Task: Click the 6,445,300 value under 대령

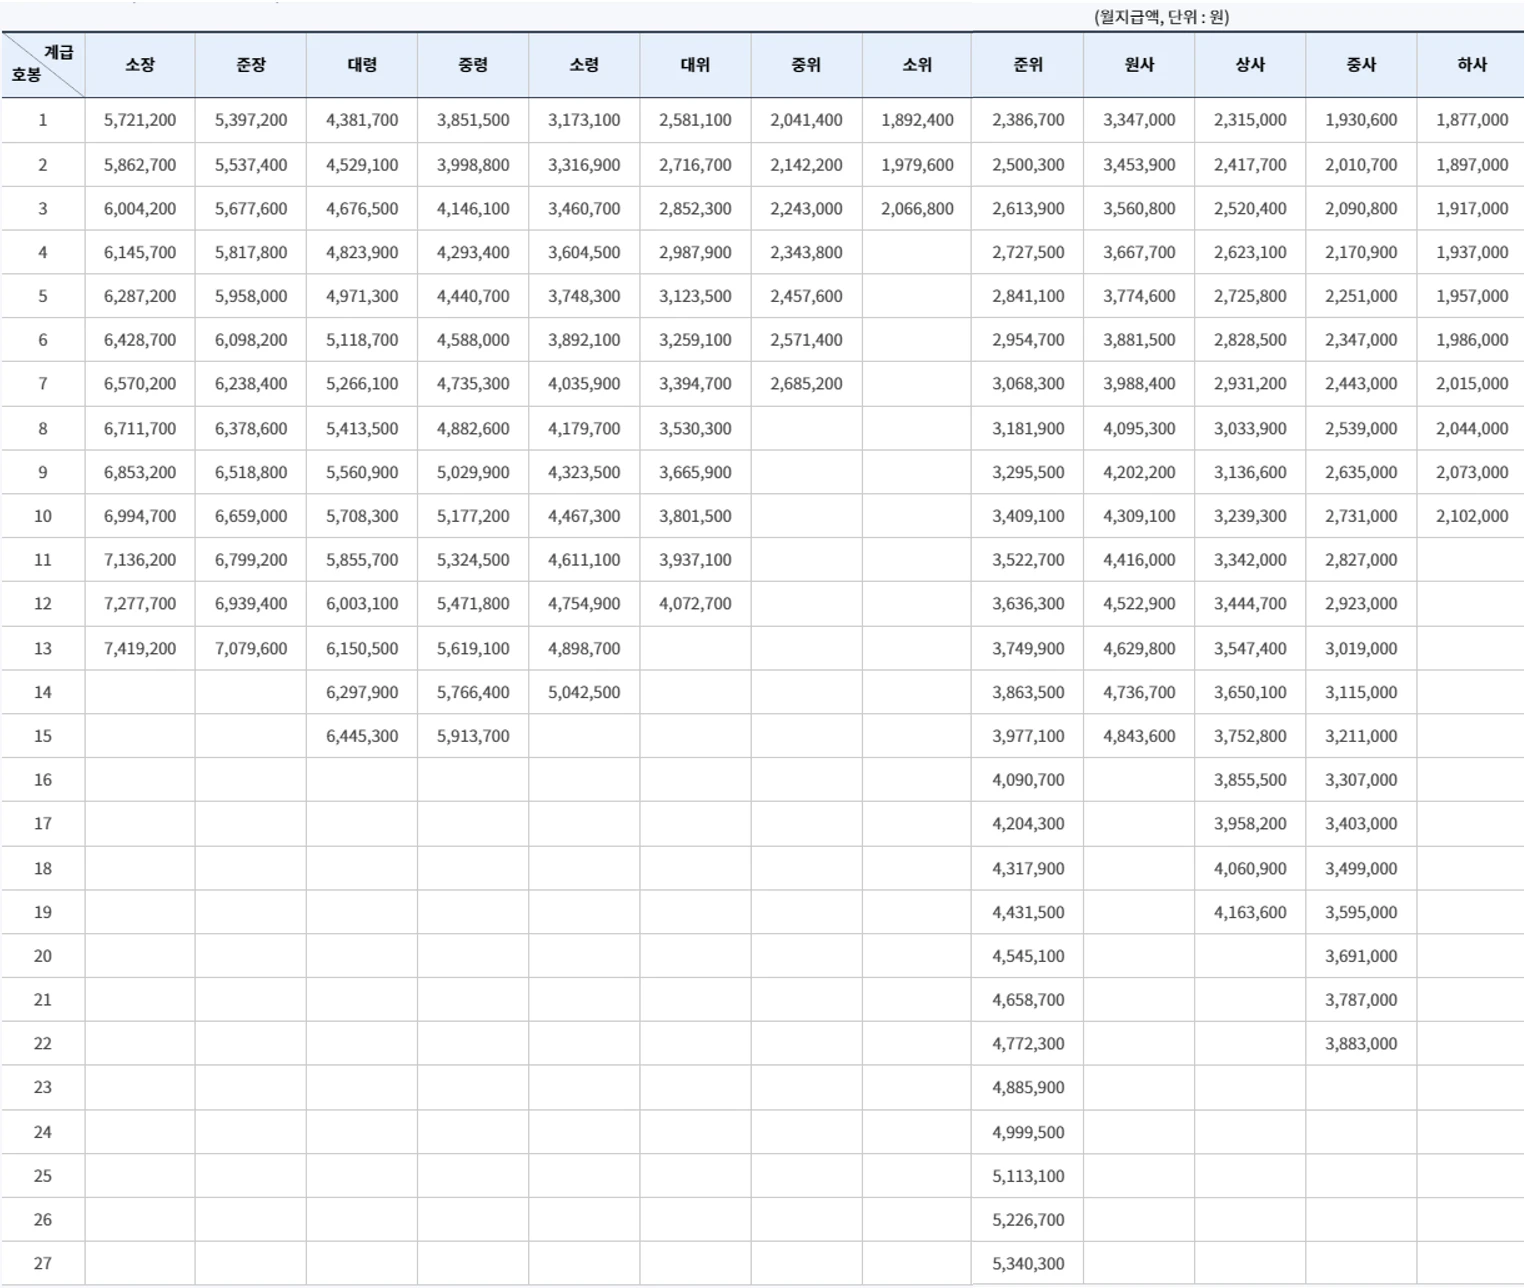Action: pos(362,736)
